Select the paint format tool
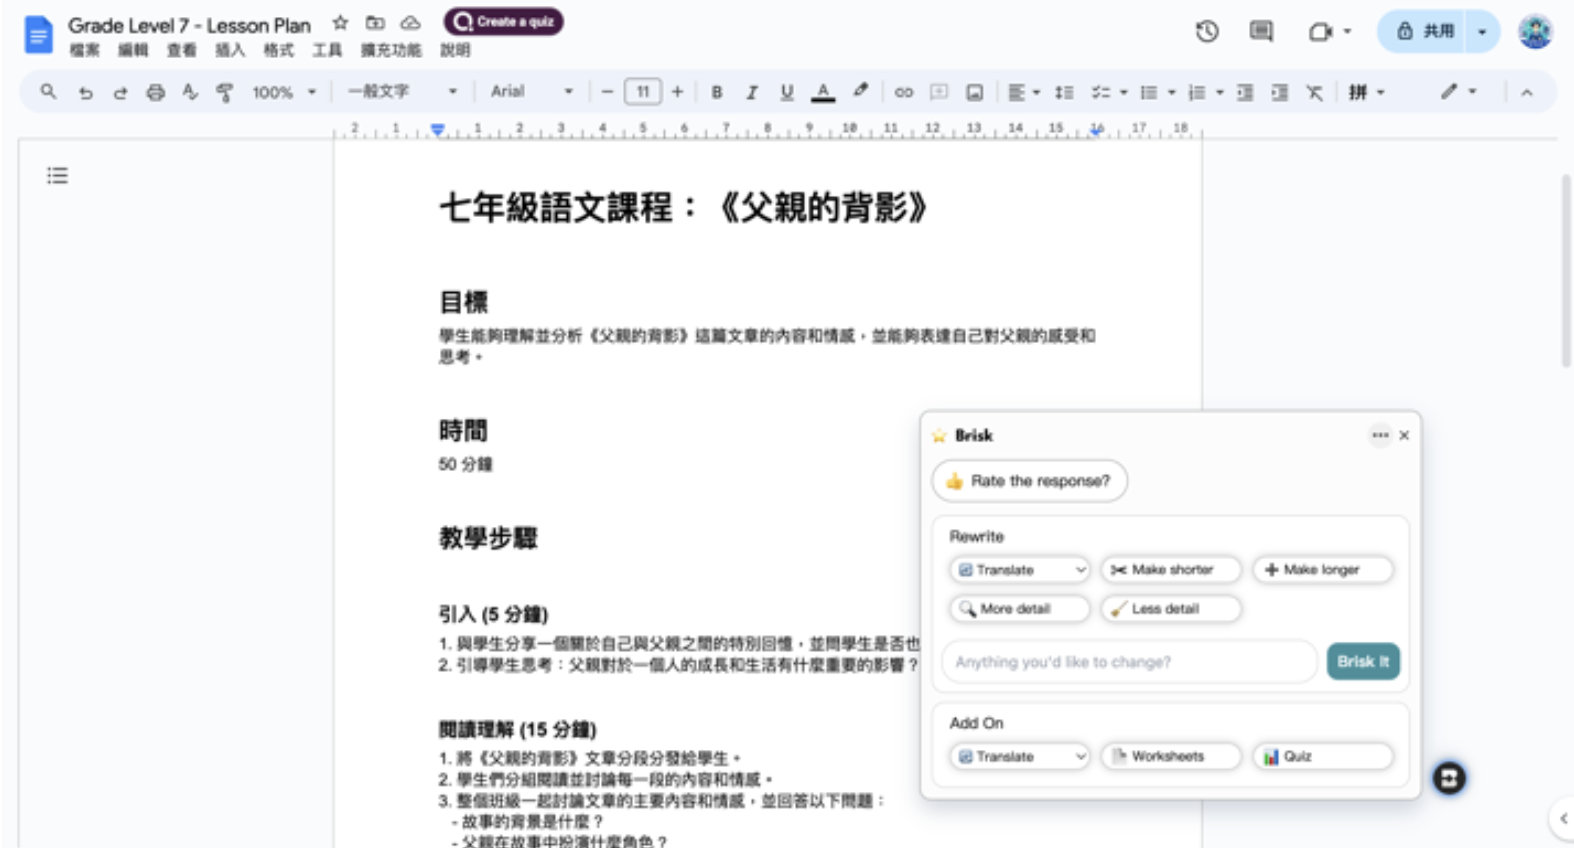The height and width of the screenshot is (848, 1574). [224, 92]
